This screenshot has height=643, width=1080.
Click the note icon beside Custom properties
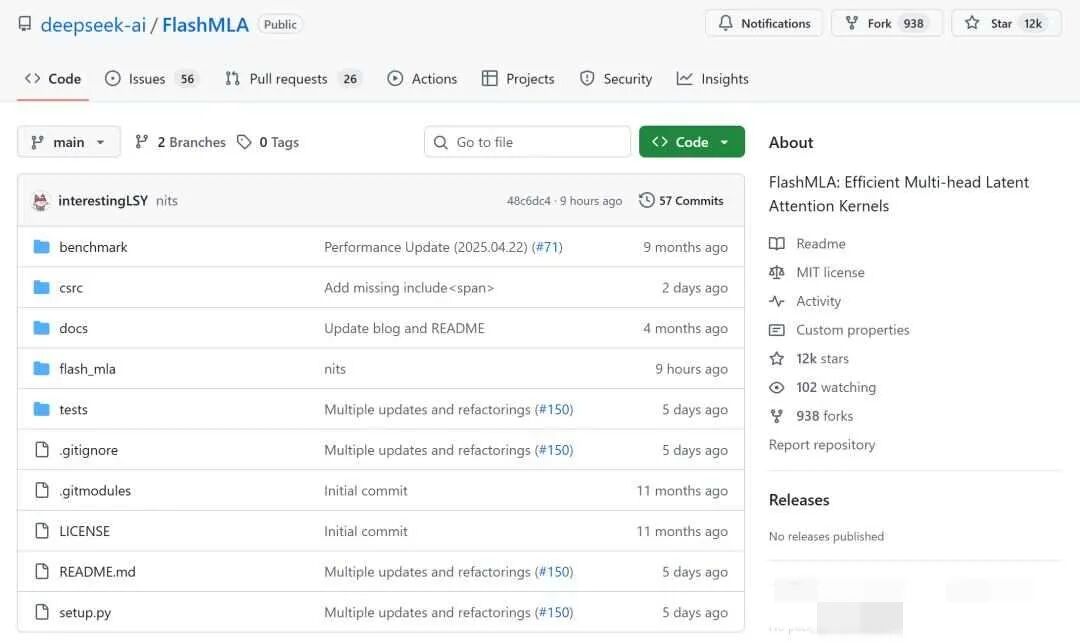pos(776,330)
